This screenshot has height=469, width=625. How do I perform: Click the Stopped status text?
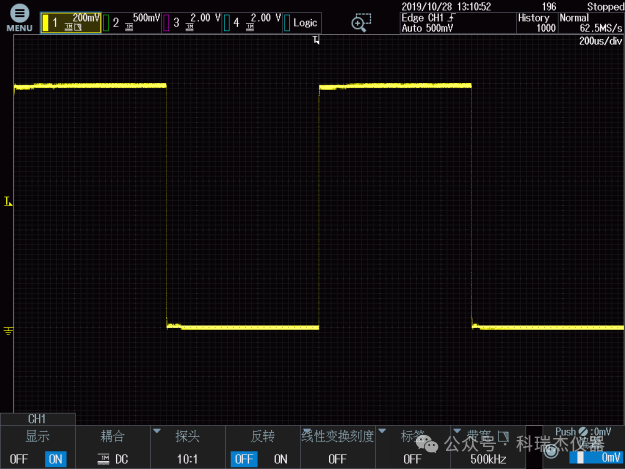(605, 6)
